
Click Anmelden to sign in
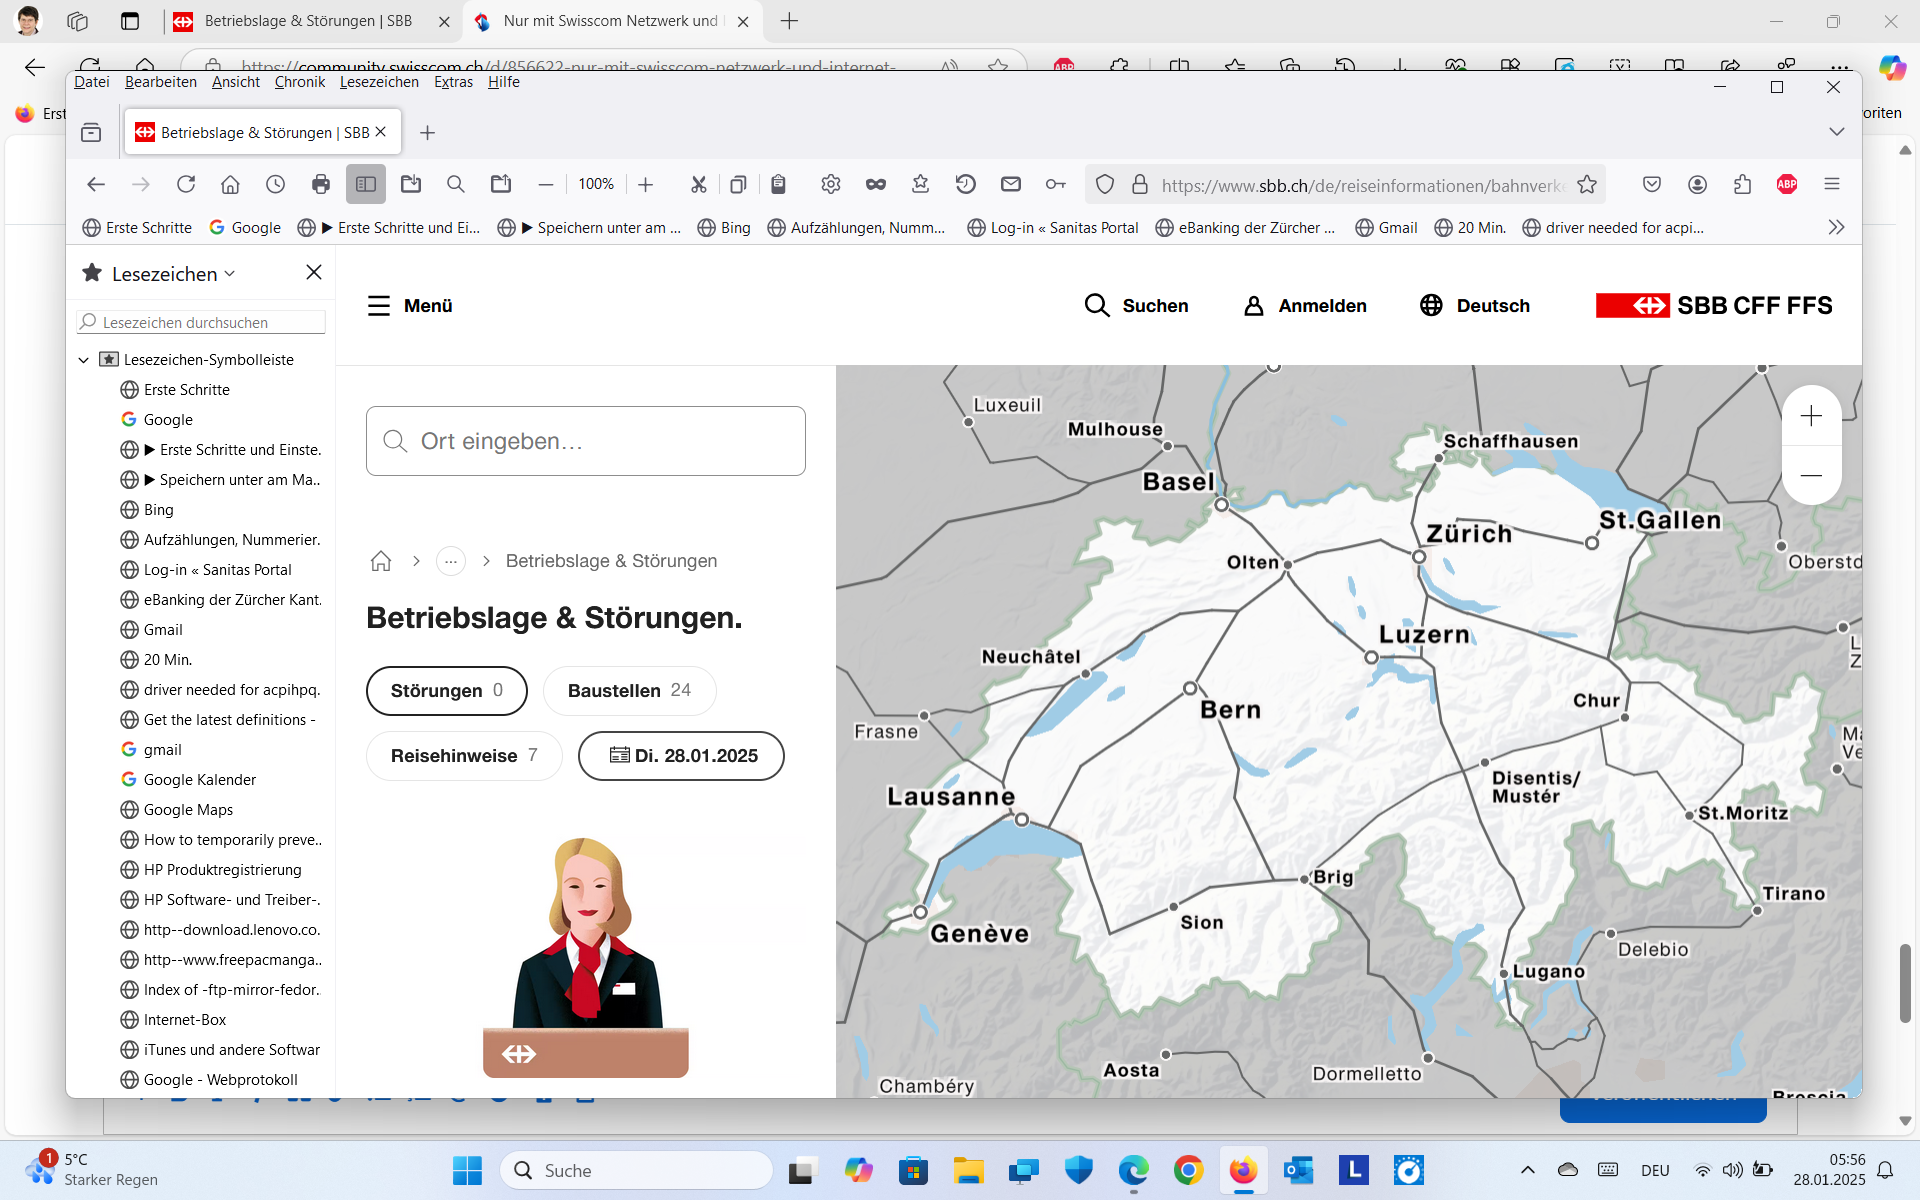pos(1305,306)
